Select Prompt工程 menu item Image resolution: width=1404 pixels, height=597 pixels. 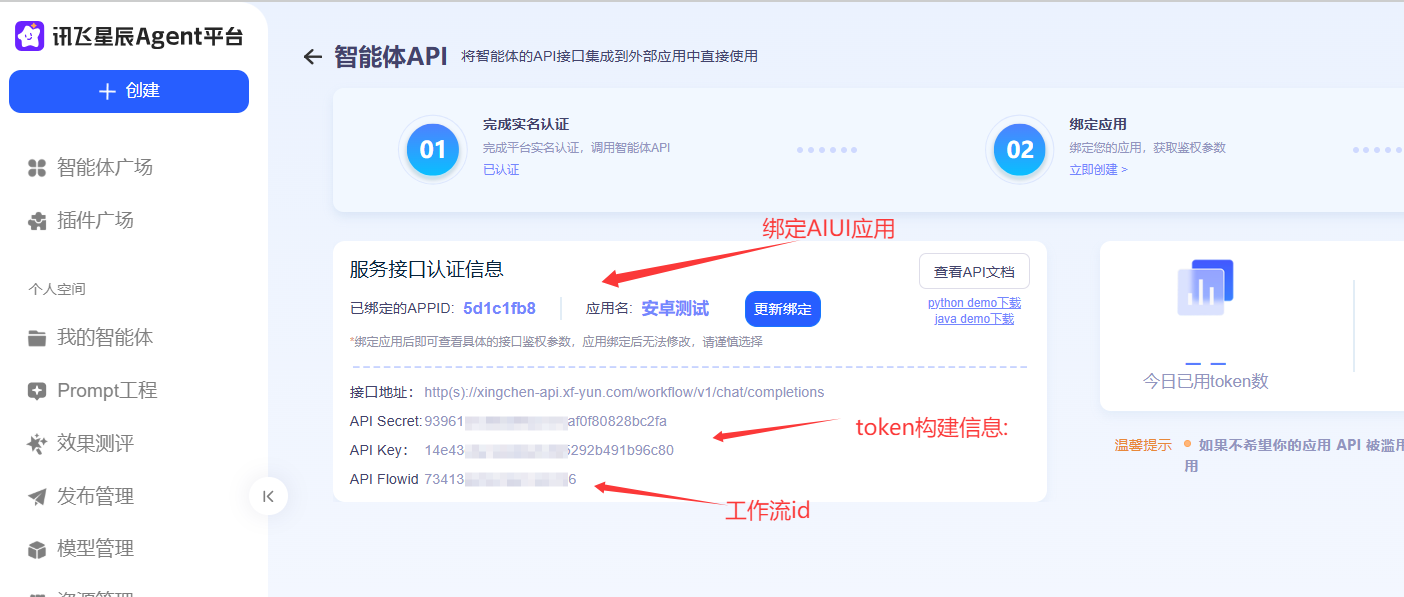[x=107, y=391]
